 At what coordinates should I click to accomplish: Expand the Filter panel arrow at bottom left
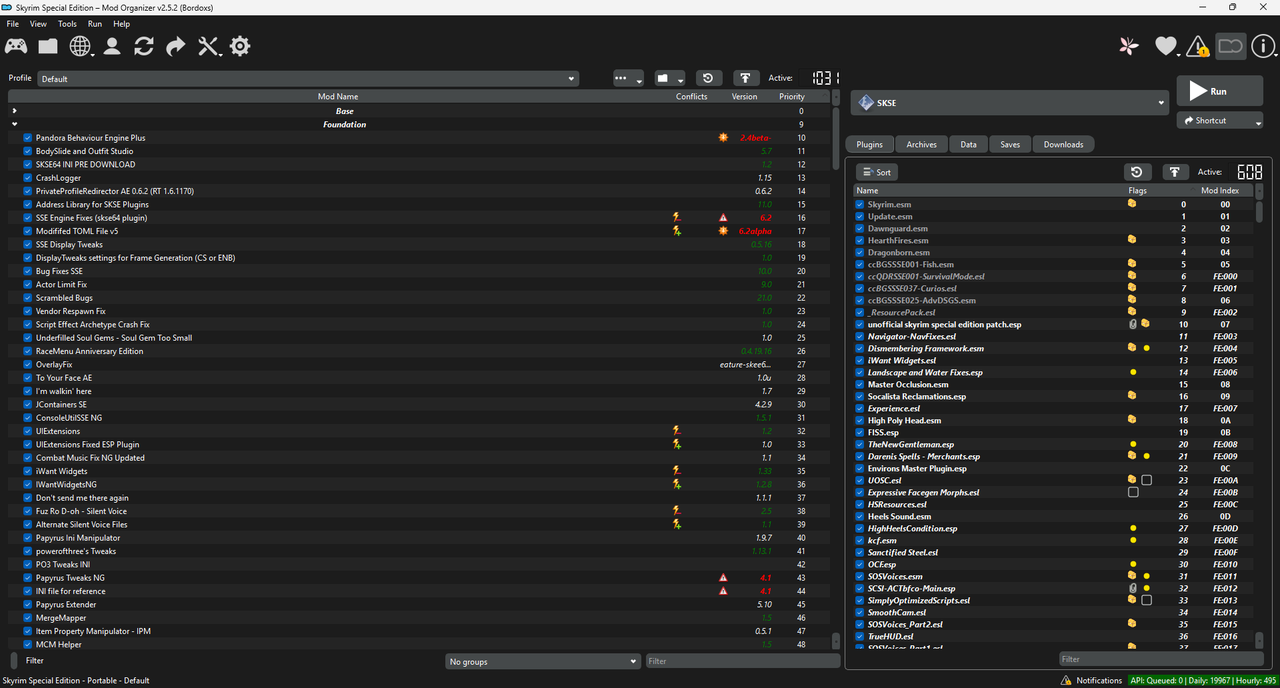point(14,660)
